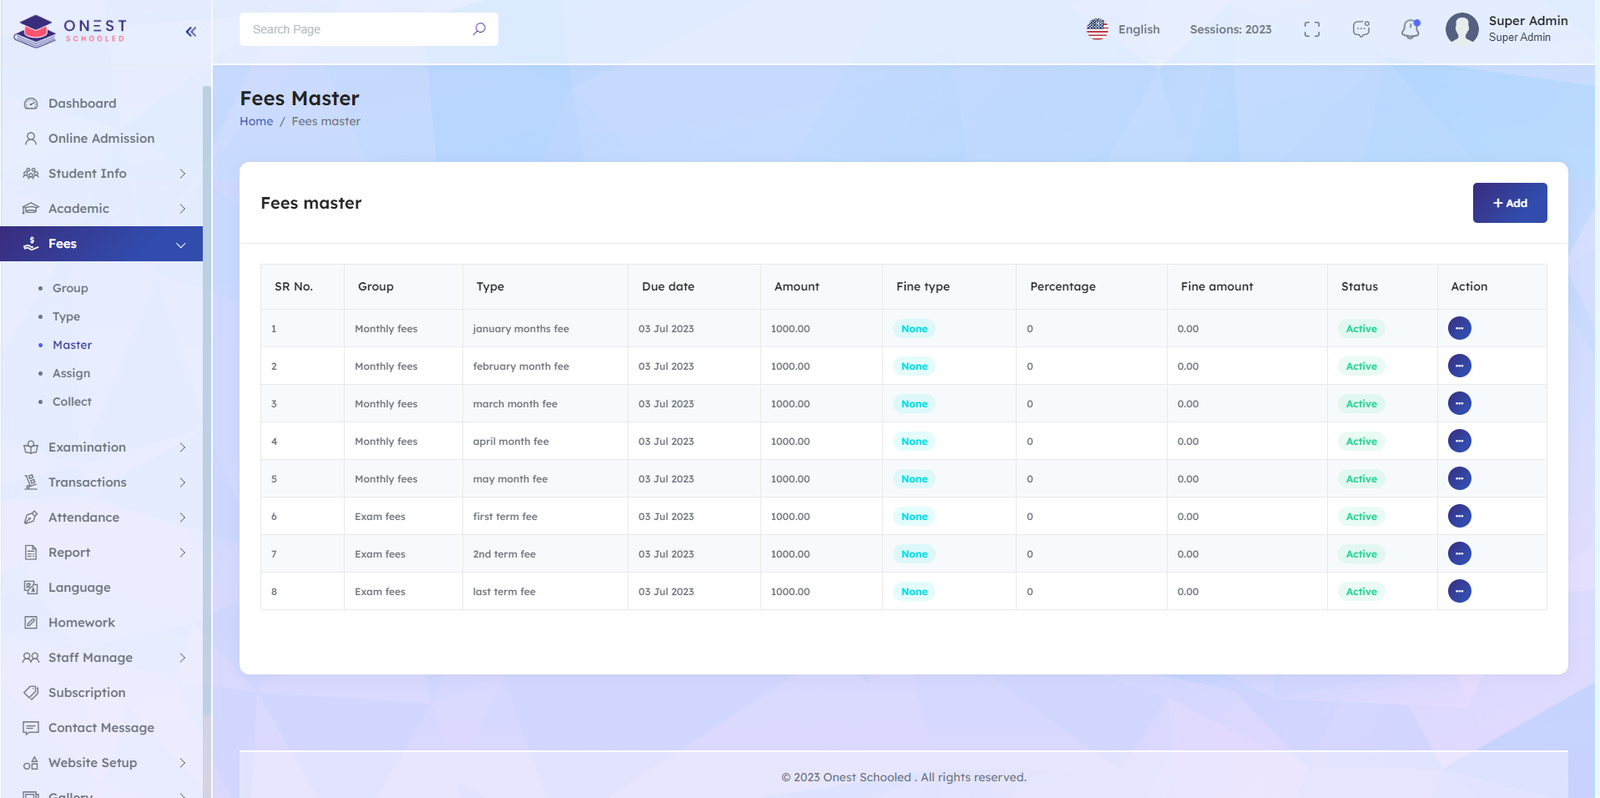Click the Report document icon
The width and height of the screenshot is (1600, 798).
31,552
